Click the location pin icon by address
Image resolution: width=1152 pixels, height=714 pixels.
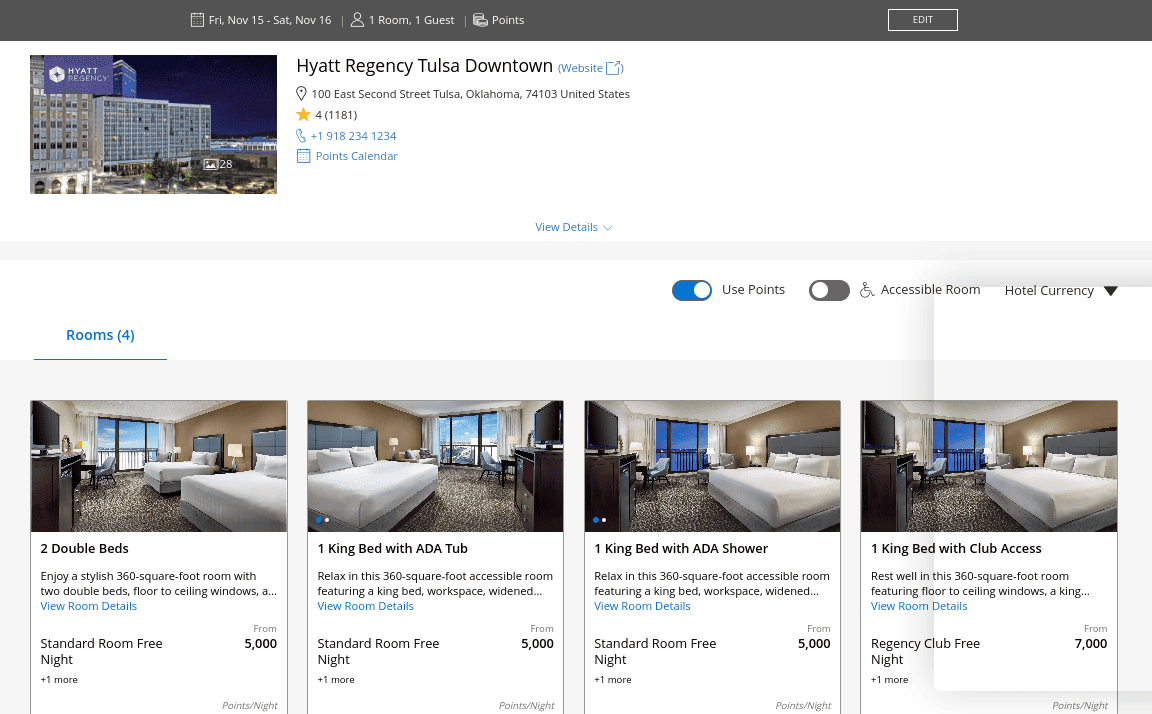pyautogui.click(x=301, y=93)
